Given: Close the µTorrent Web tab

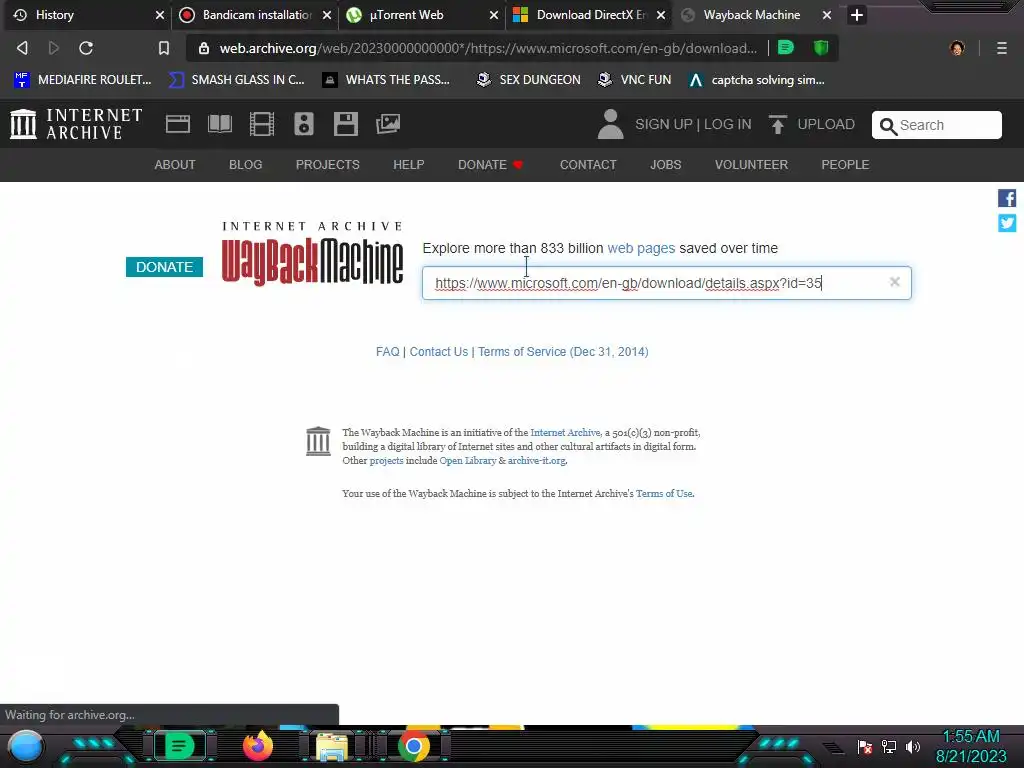Looking at the screenshot, I should [x=494, y=15].
